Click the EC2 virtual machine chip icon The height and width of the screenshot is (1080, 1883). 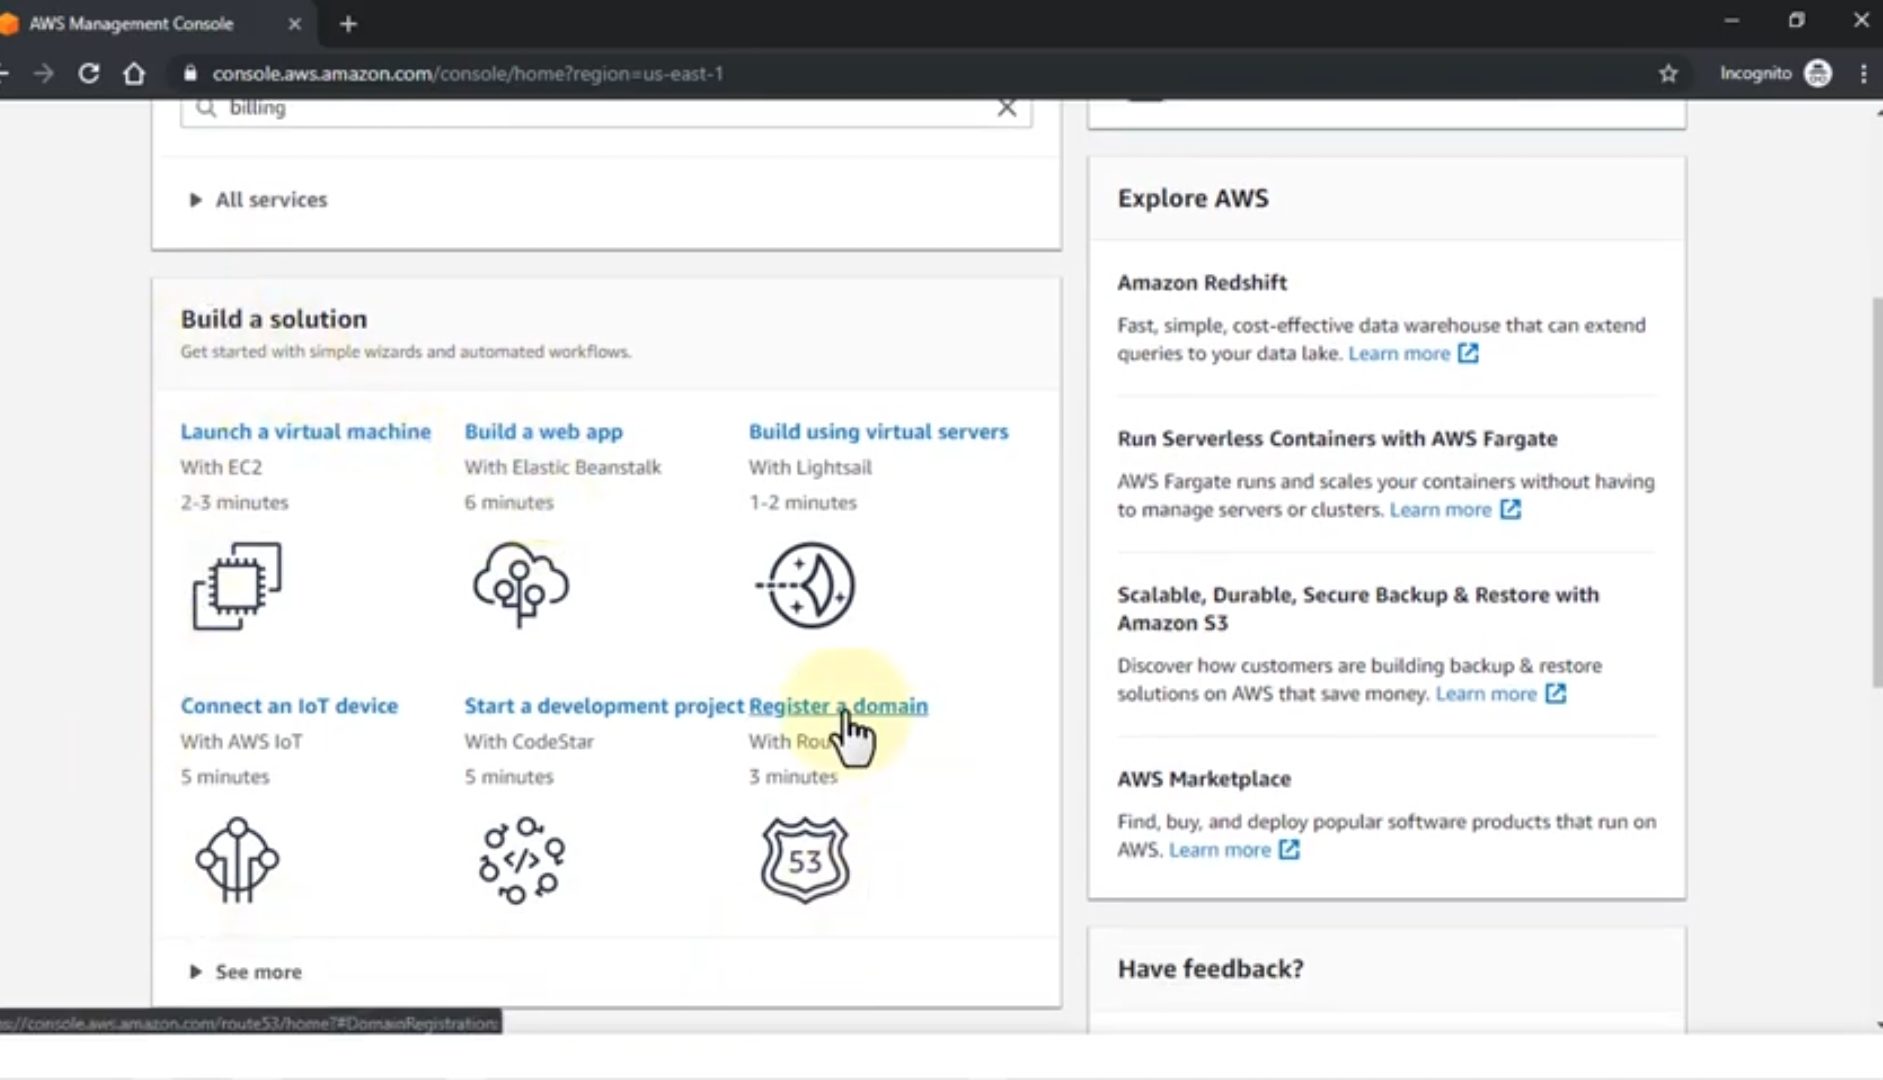tap(237, 586)
